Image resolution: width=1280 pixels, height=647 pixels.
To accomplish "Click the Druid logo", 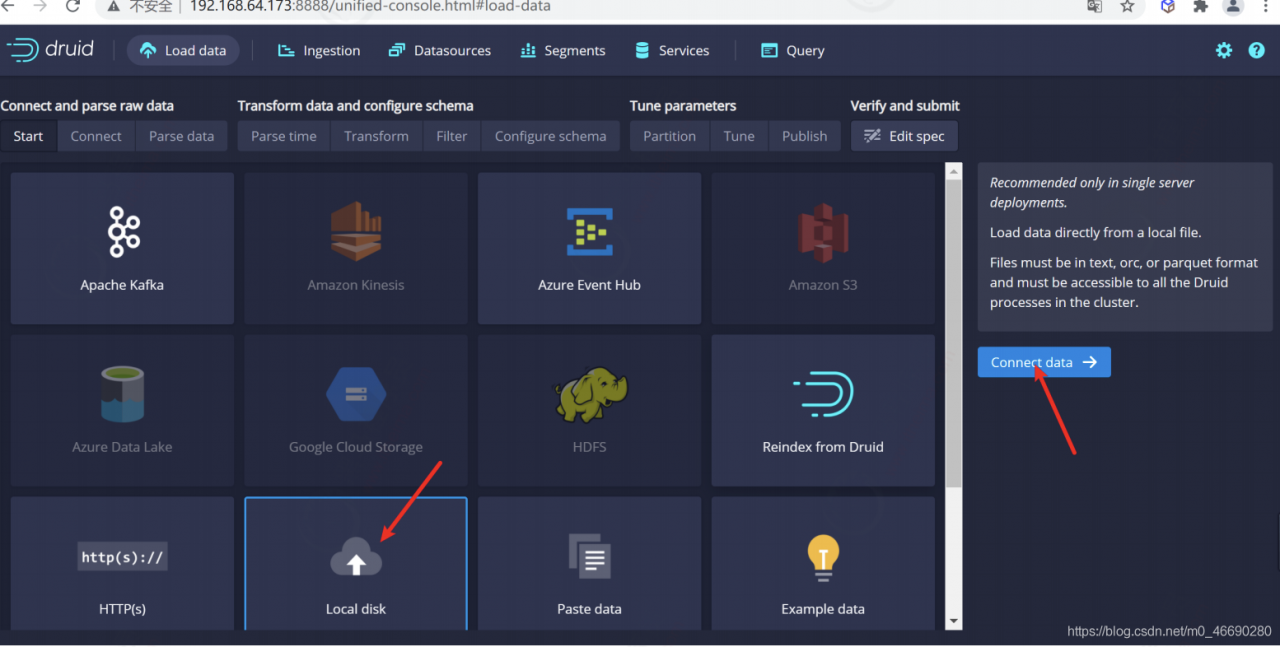I will click(50, 50).
